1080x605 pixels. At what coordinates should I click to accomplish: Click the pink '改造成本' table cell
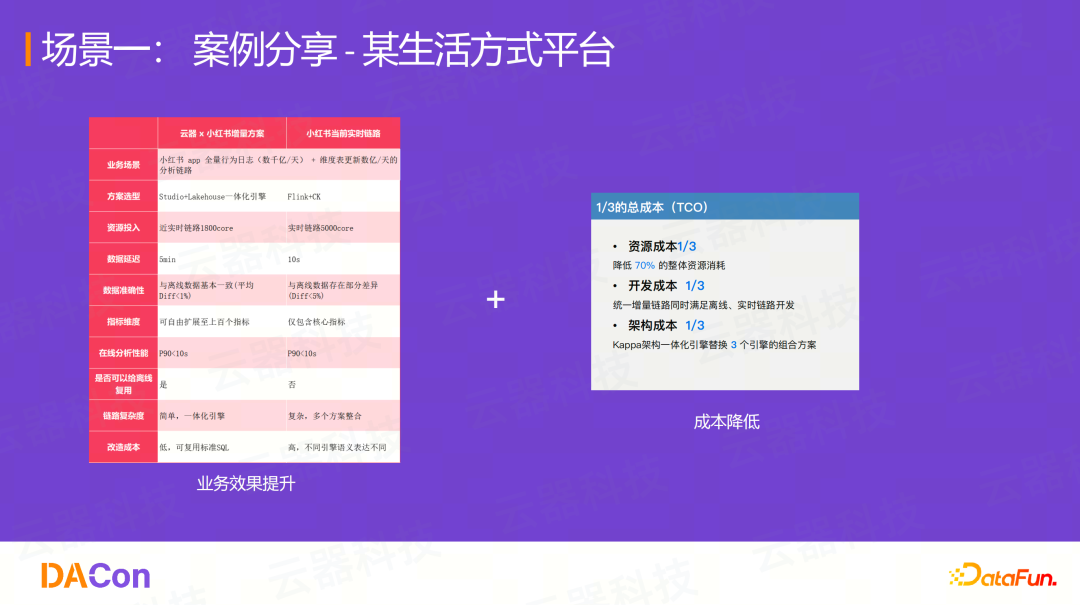[122, 447]
